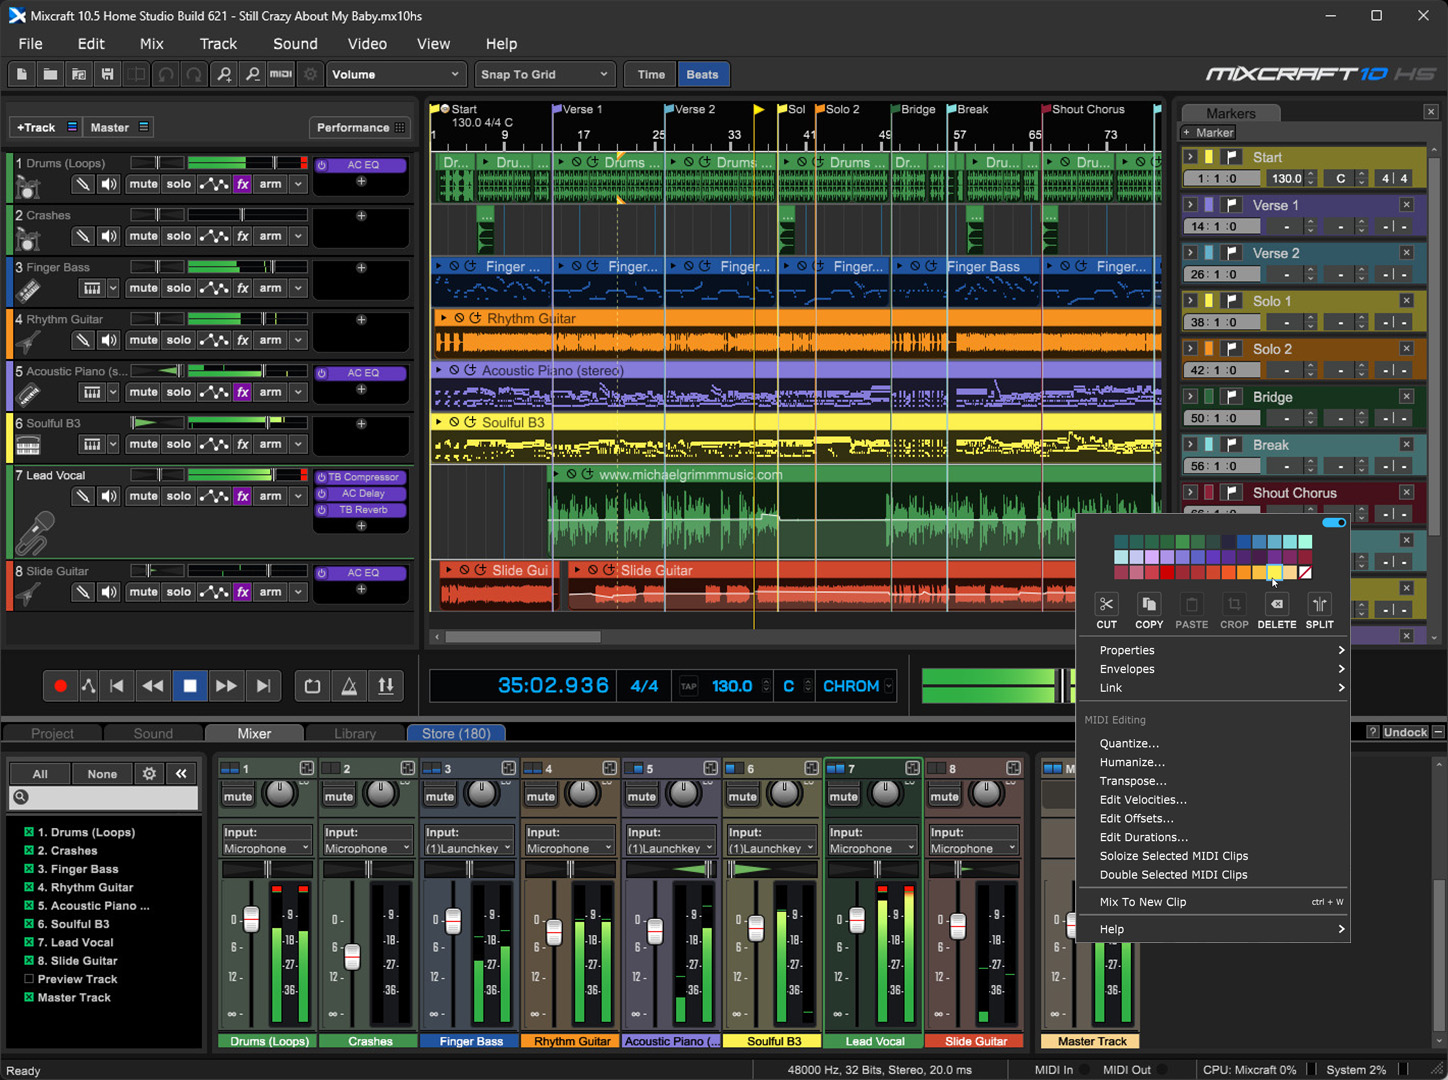Click the Lead Vocal mixer volume fader
The image size is (1448, 1080).
click(x=857, y=920)
